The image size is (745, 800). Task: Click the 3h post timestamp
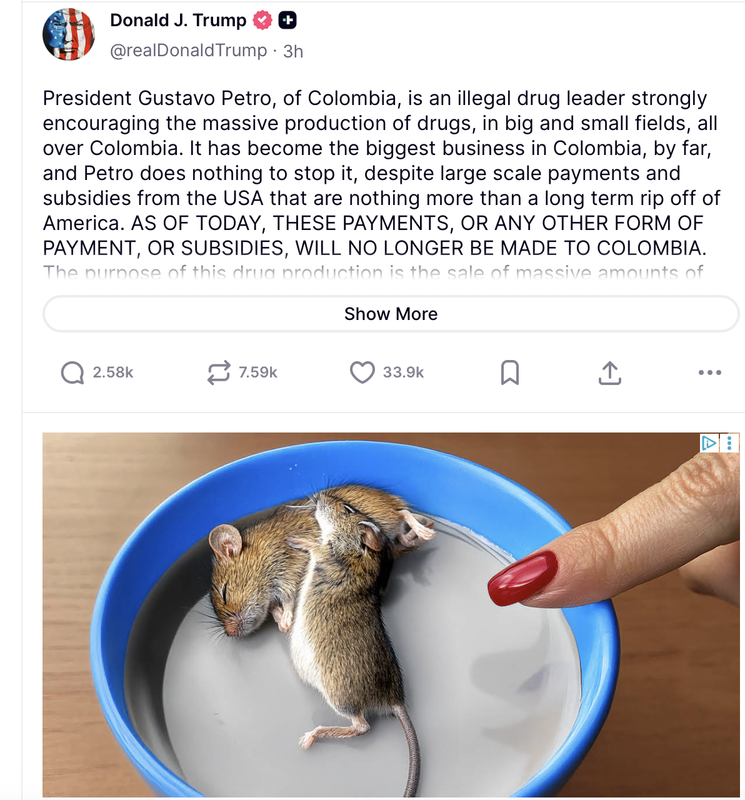pos(293,51)
